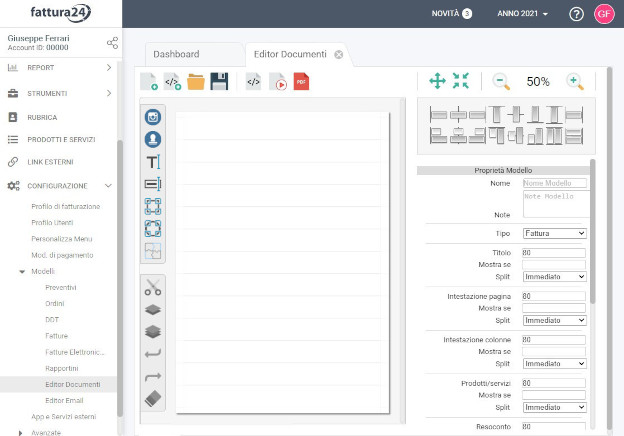
Task: View the model source code icon
Action: click(253, 82)
